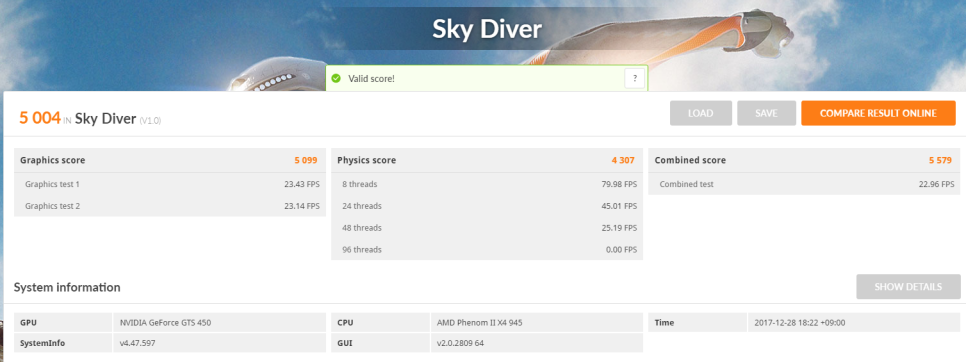Click the combined score value 5 579
Screen dimensions: 966x362
[941, 160]
